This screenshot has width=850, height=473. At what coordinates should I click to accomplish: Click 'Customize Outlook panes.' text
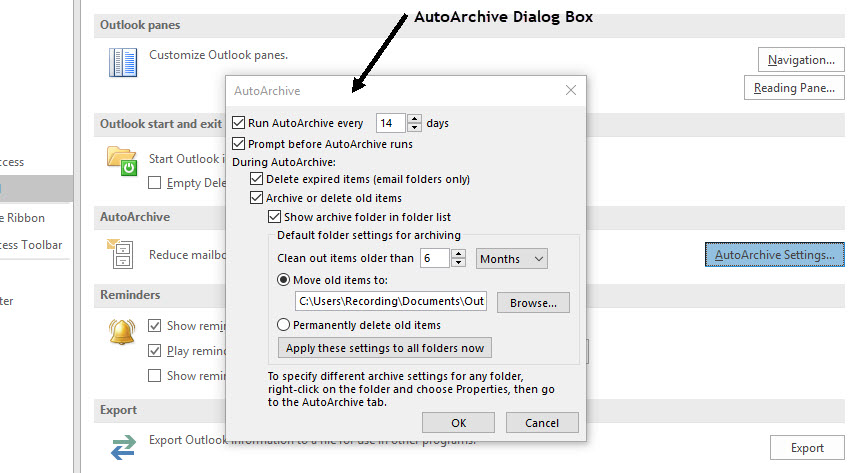click(218, 55)
